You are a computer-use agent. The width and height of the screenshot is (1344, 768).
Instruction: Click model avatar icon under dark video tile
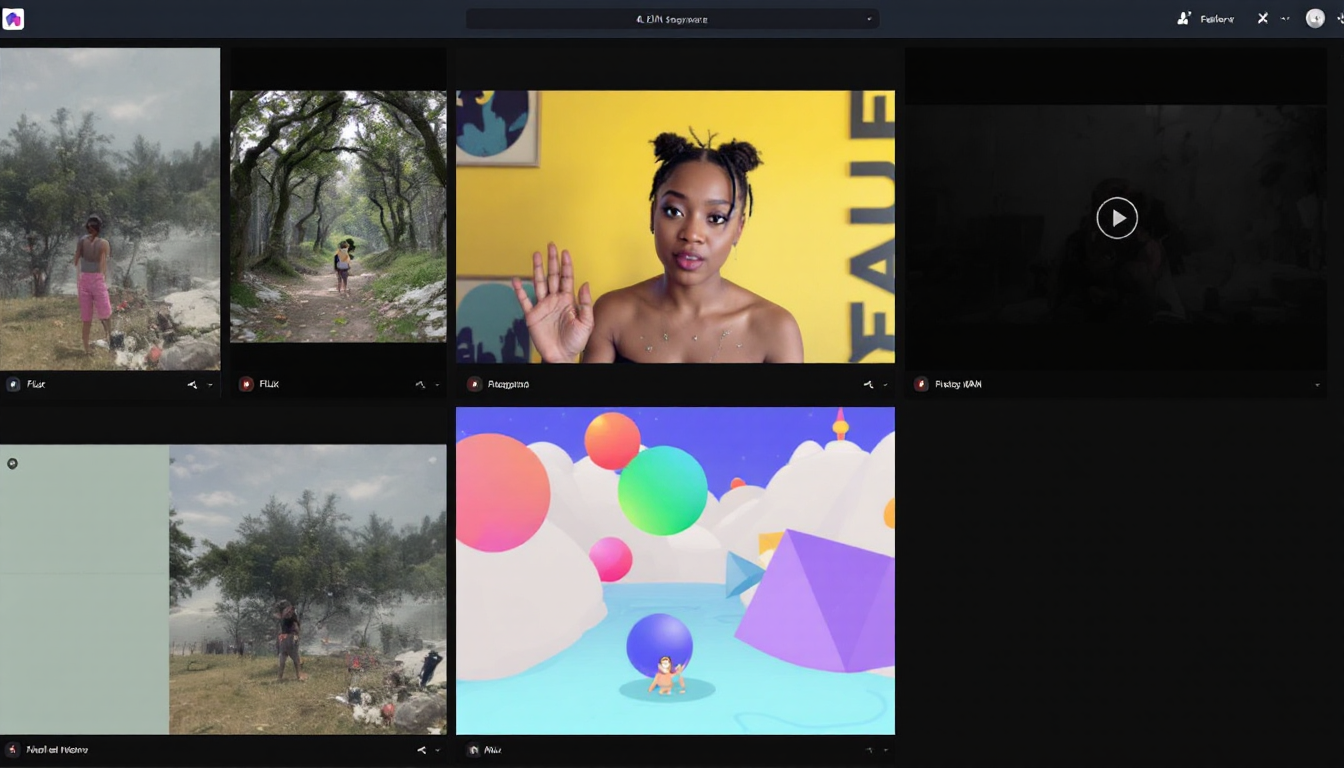coord(921,384)
